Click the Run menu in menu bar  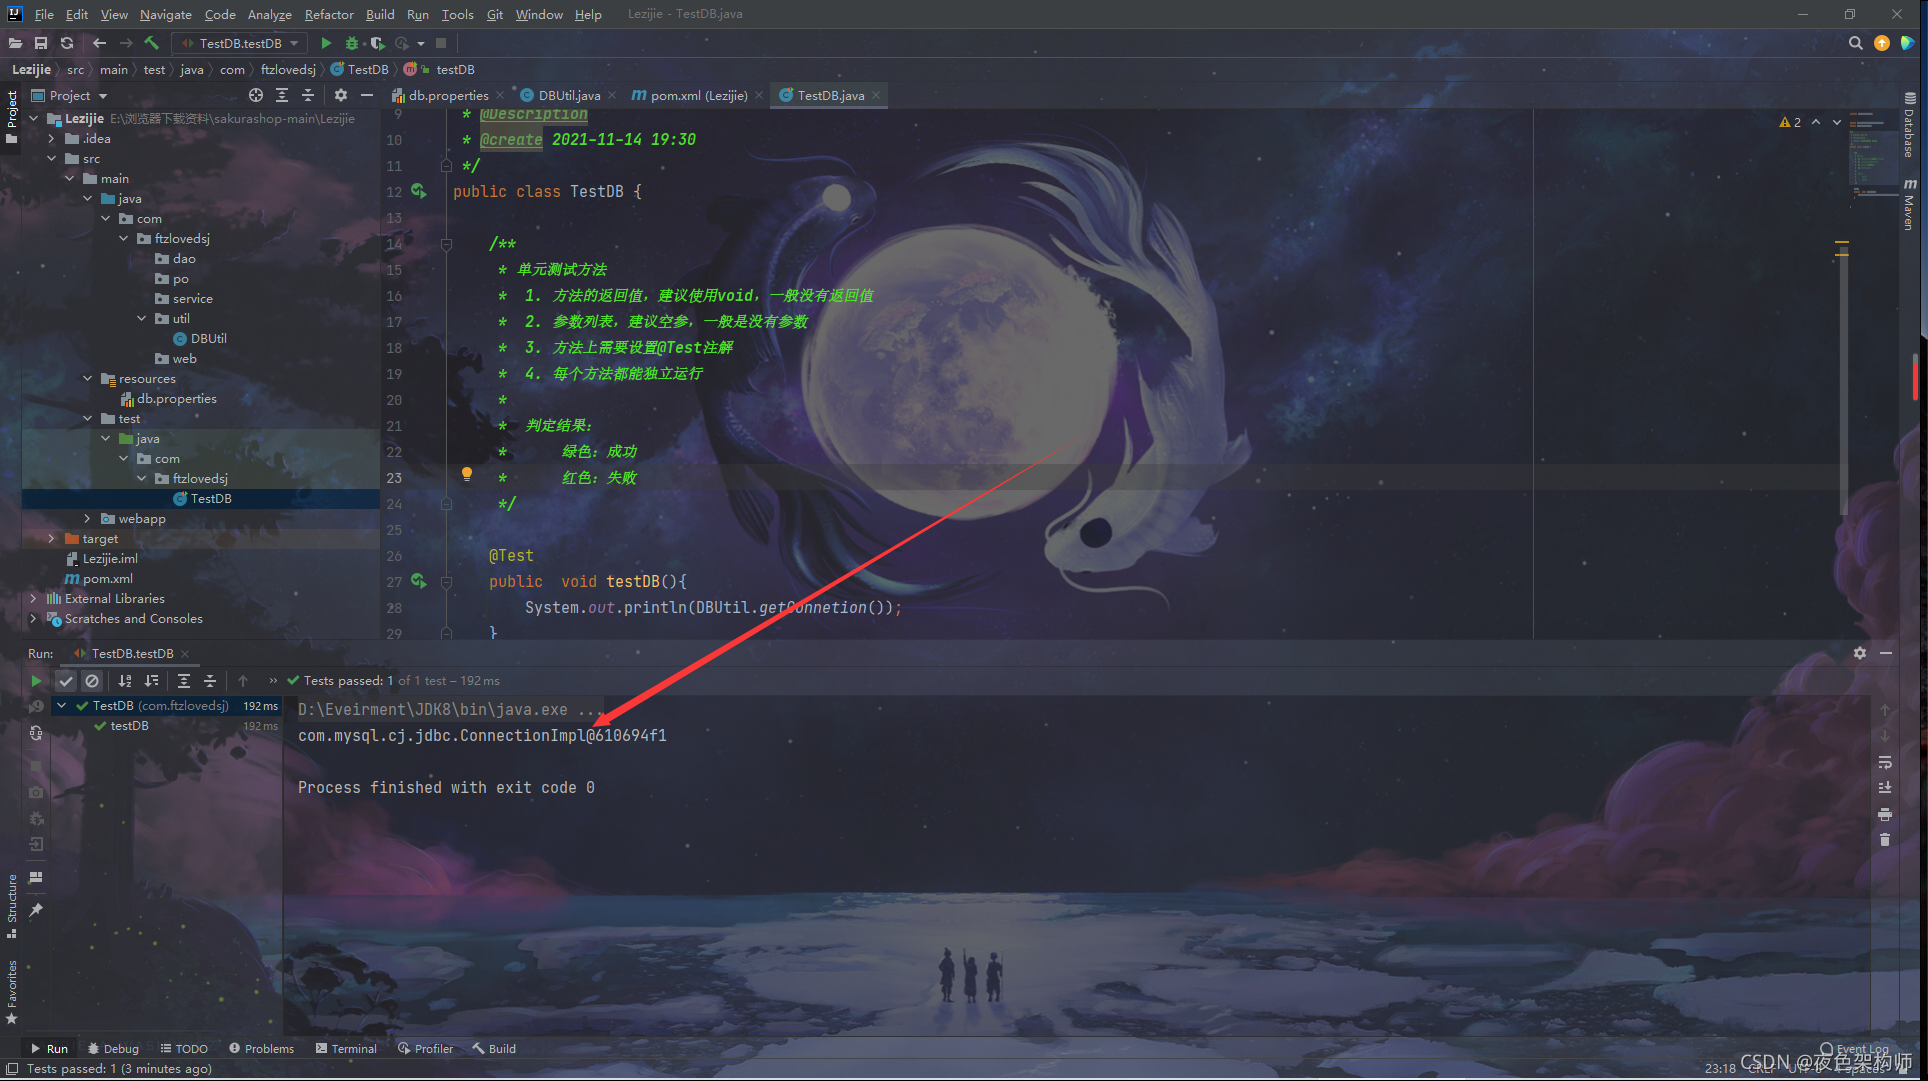click(x=416, y=13)
